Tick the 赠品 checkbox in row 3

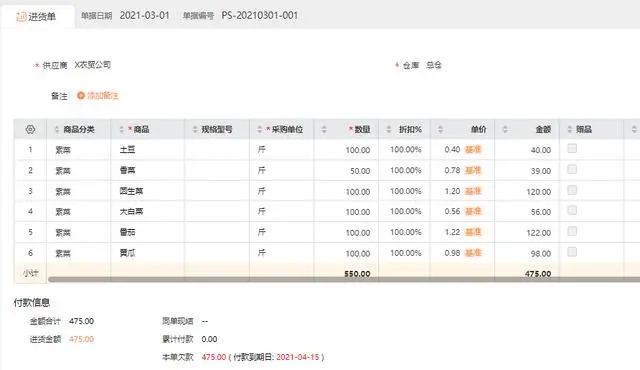572,190
